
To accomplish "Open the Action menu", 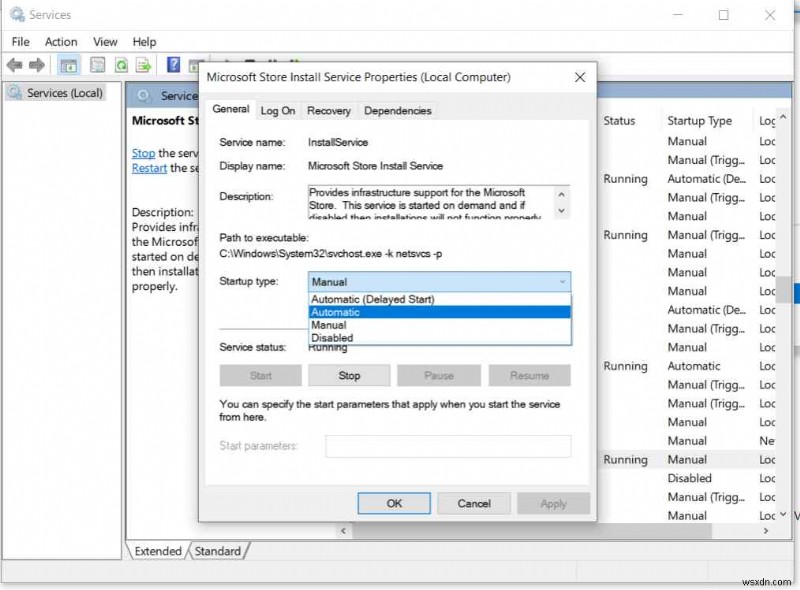I will [x=61, y=41].
